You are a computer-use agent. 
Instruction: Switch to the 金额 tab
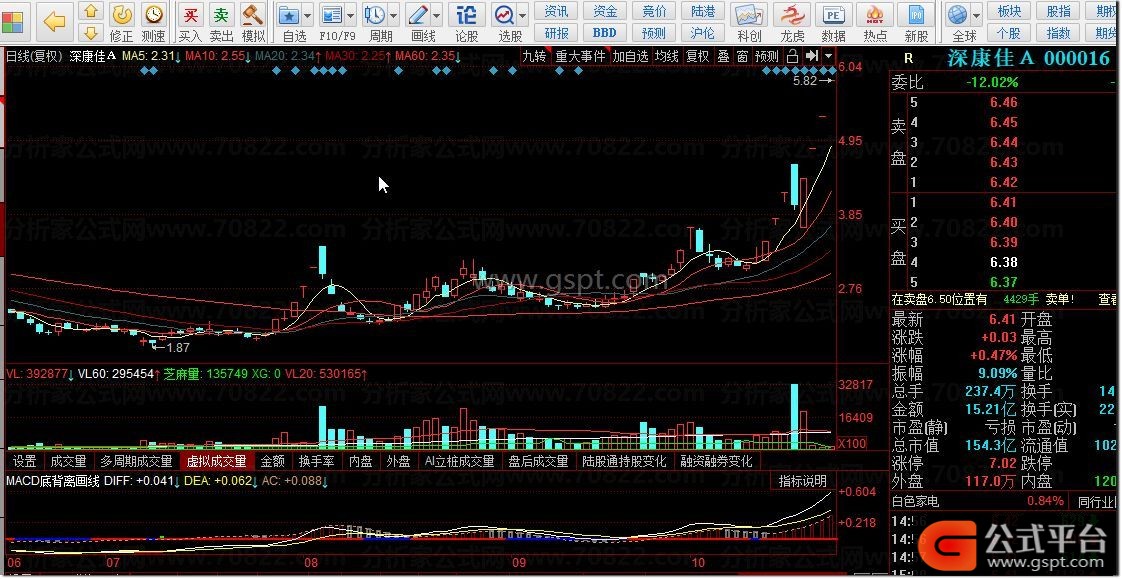273,461
